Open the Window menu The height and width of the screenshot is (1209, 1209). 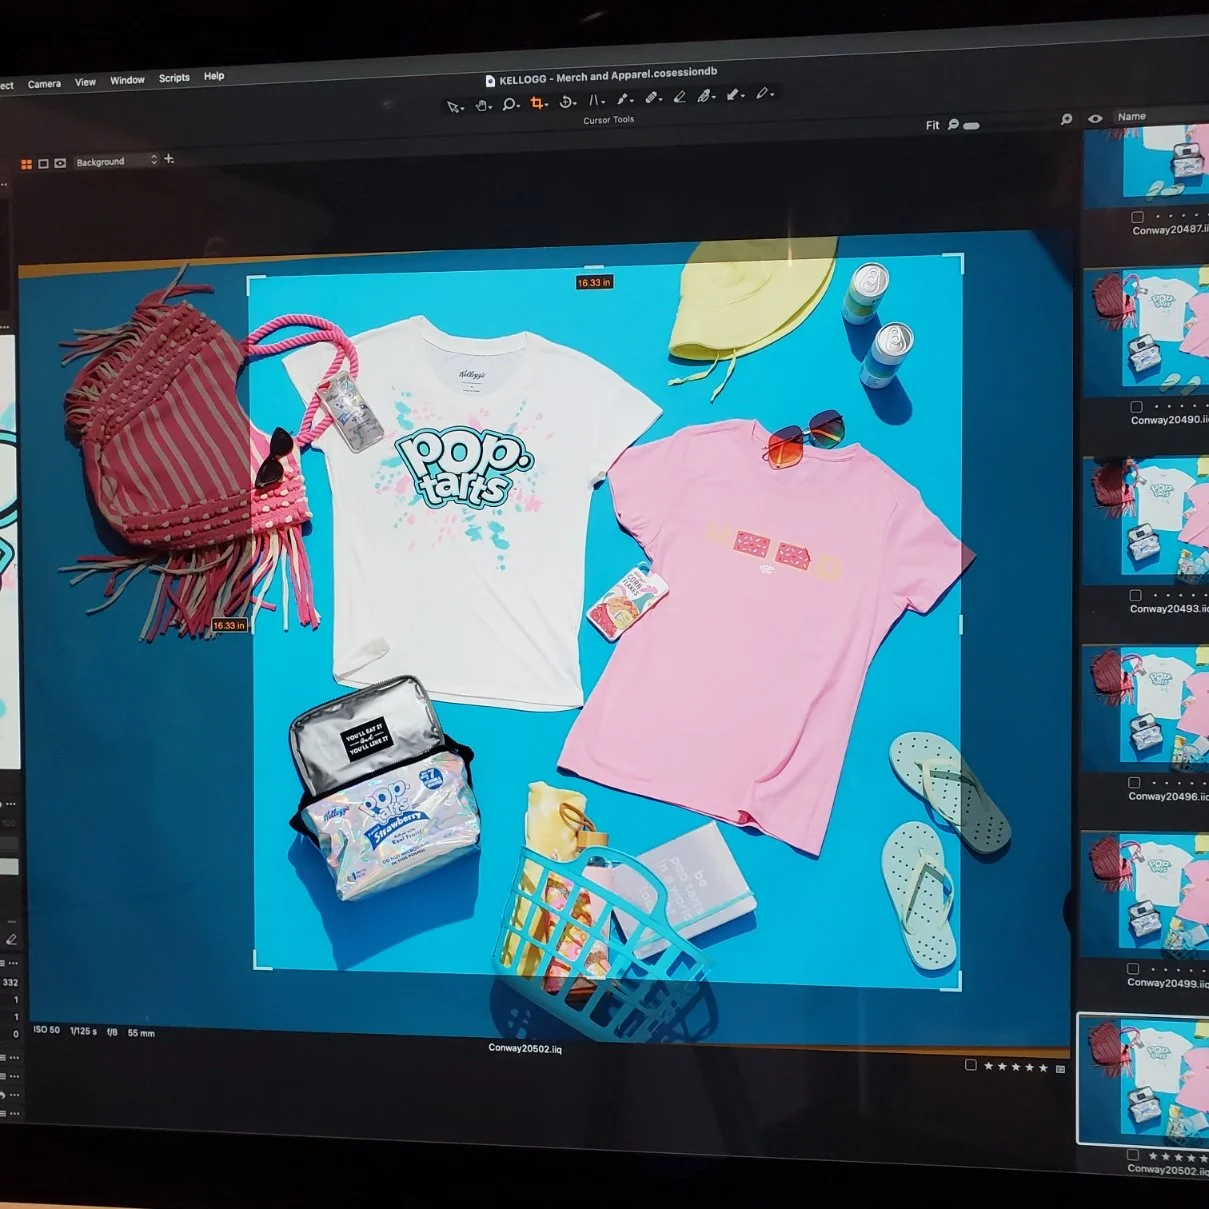click(127, 80)
